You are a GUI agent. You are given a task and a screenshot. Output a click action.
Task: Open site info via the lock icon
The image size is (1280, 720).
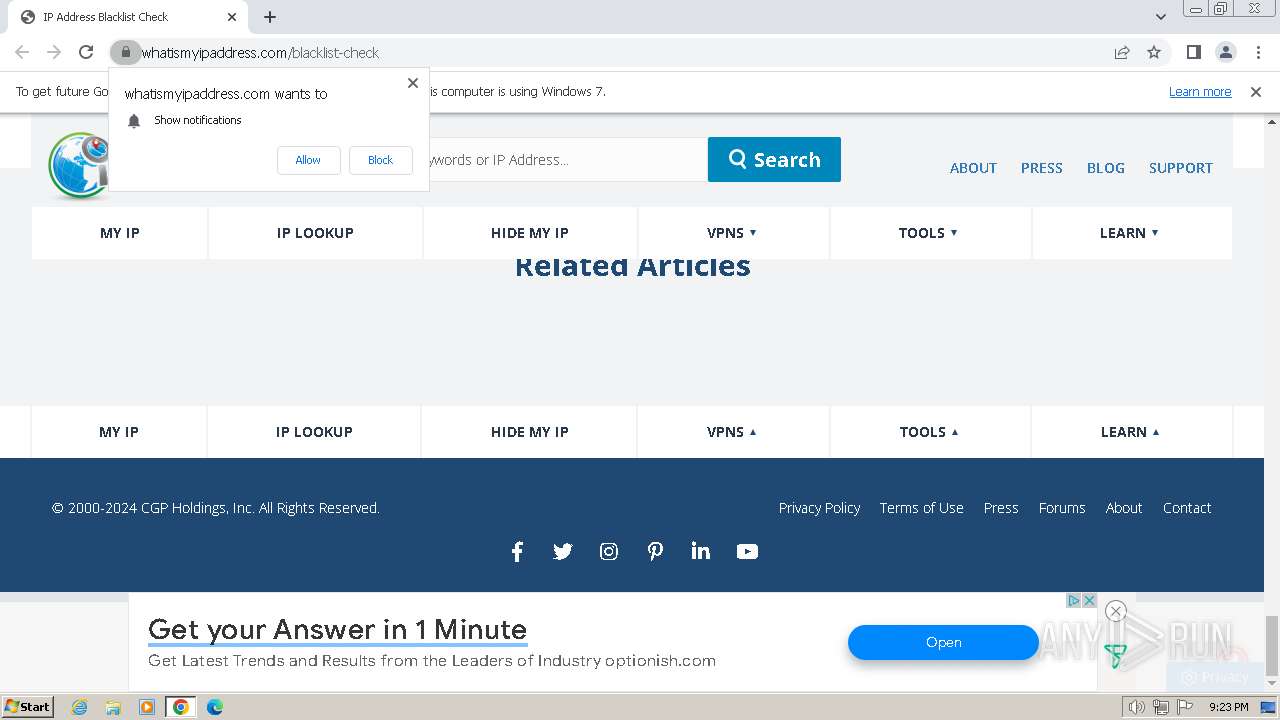coord(125,52)
